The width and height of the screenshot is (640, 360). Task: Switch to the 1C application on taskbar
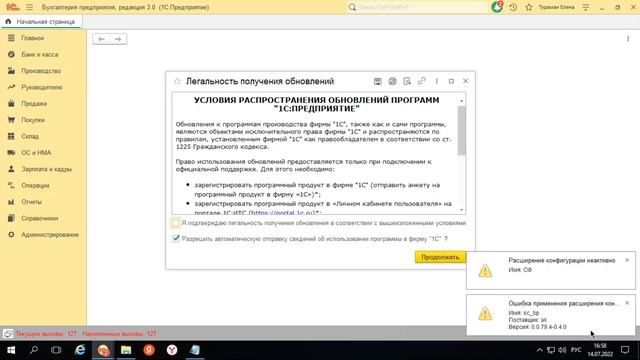point(103,350)
